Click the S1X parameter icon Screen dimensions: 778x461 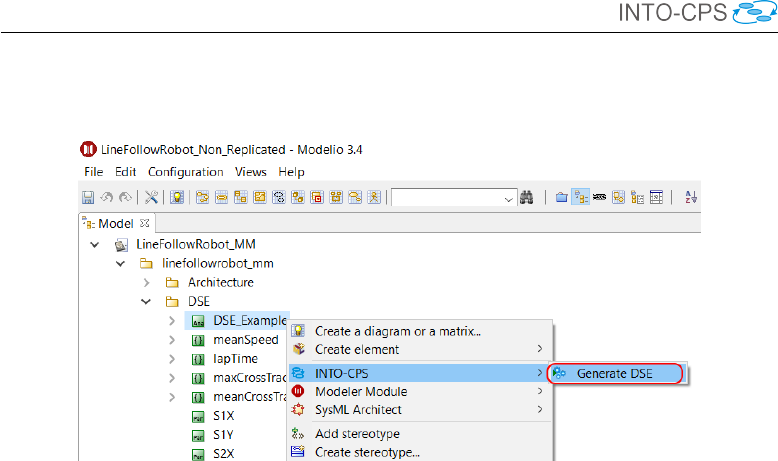198,417
